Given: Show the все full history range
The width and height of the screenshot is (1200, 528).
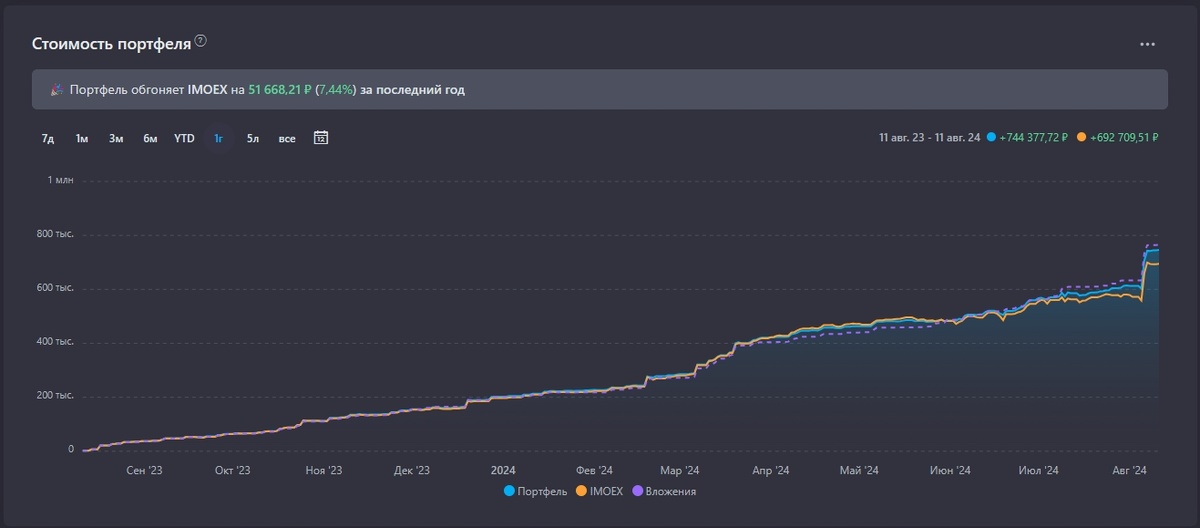Looking at the screenshot, I should 287,138.
